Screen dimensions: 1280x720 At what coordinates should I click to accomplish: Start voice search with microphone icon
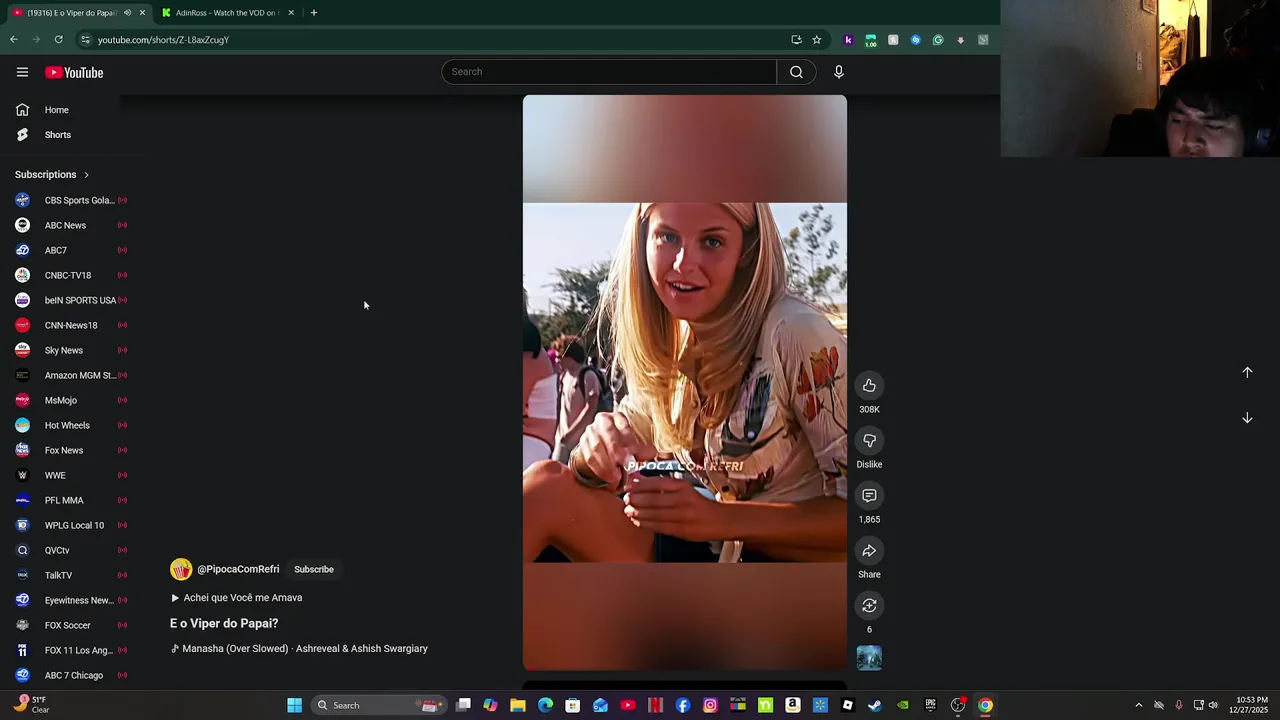(839, 72)
